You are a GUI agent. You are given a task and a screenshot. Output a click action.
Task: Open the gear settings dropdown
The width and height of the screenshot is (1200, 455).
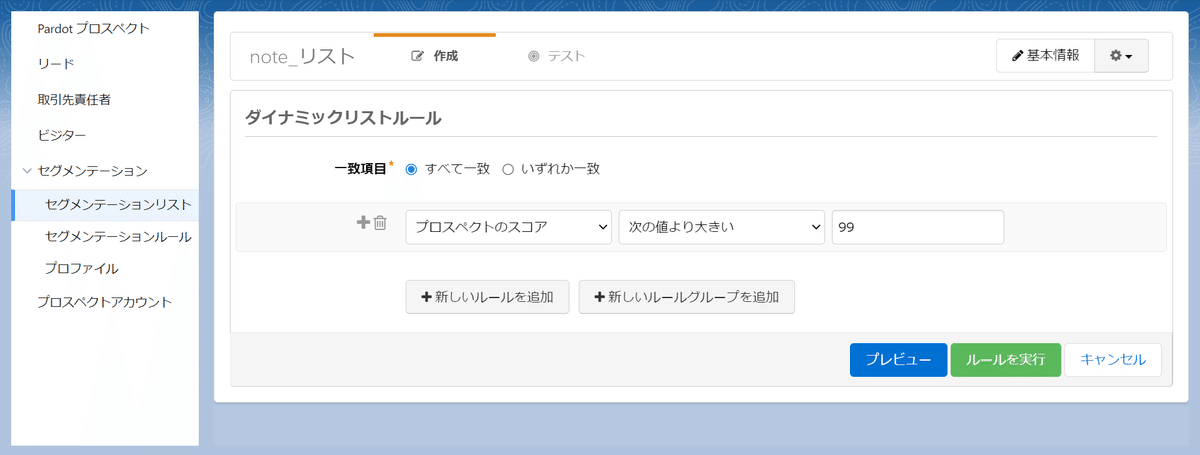coord(1121,56)
